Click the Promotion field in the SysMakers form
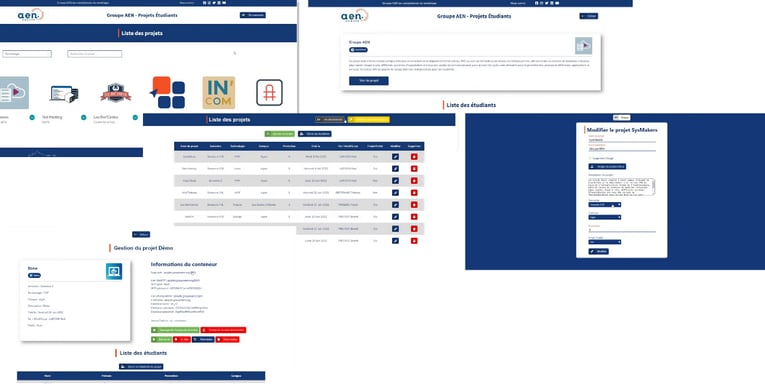Screen dimensions: 765x384 (622, 230)
